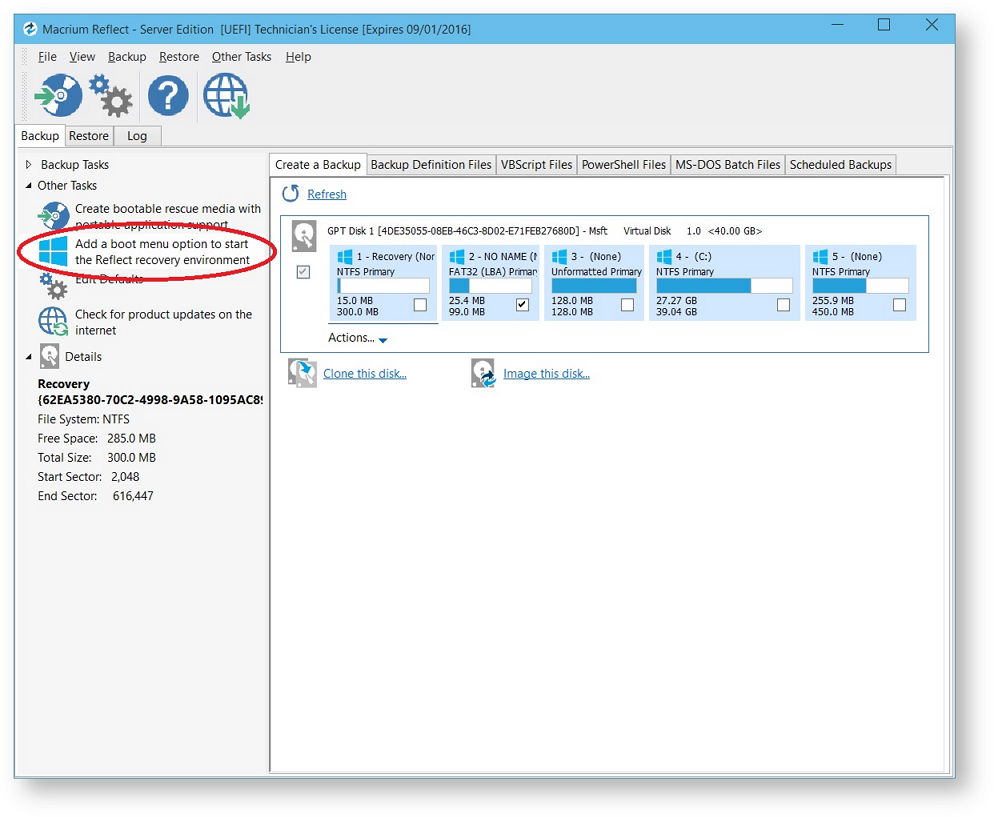Minimize the Macrium Reflect window

point(837,25)
